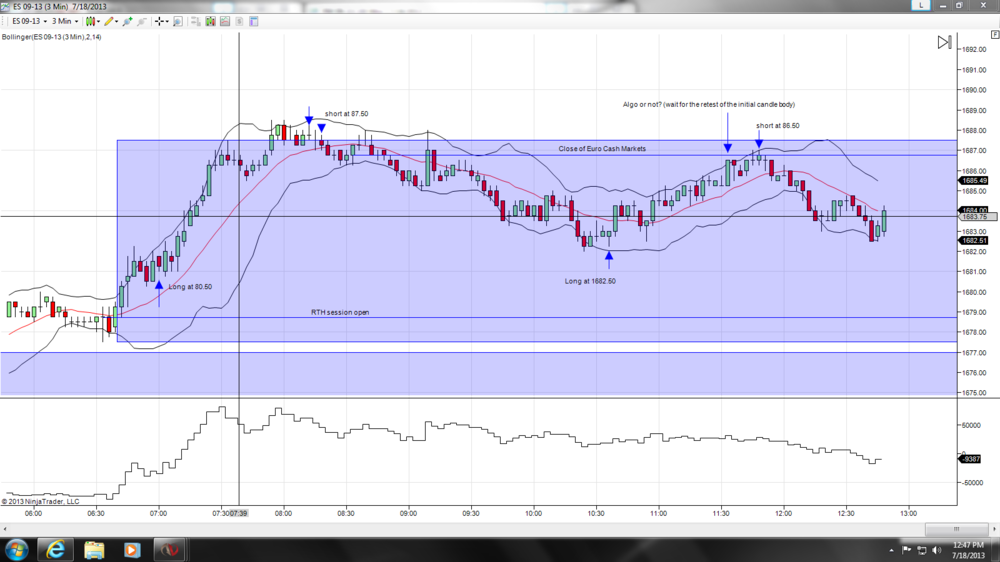
Task: Click the scrollbar right arrow
Action: pyautogui.click(x=994, y=529)
